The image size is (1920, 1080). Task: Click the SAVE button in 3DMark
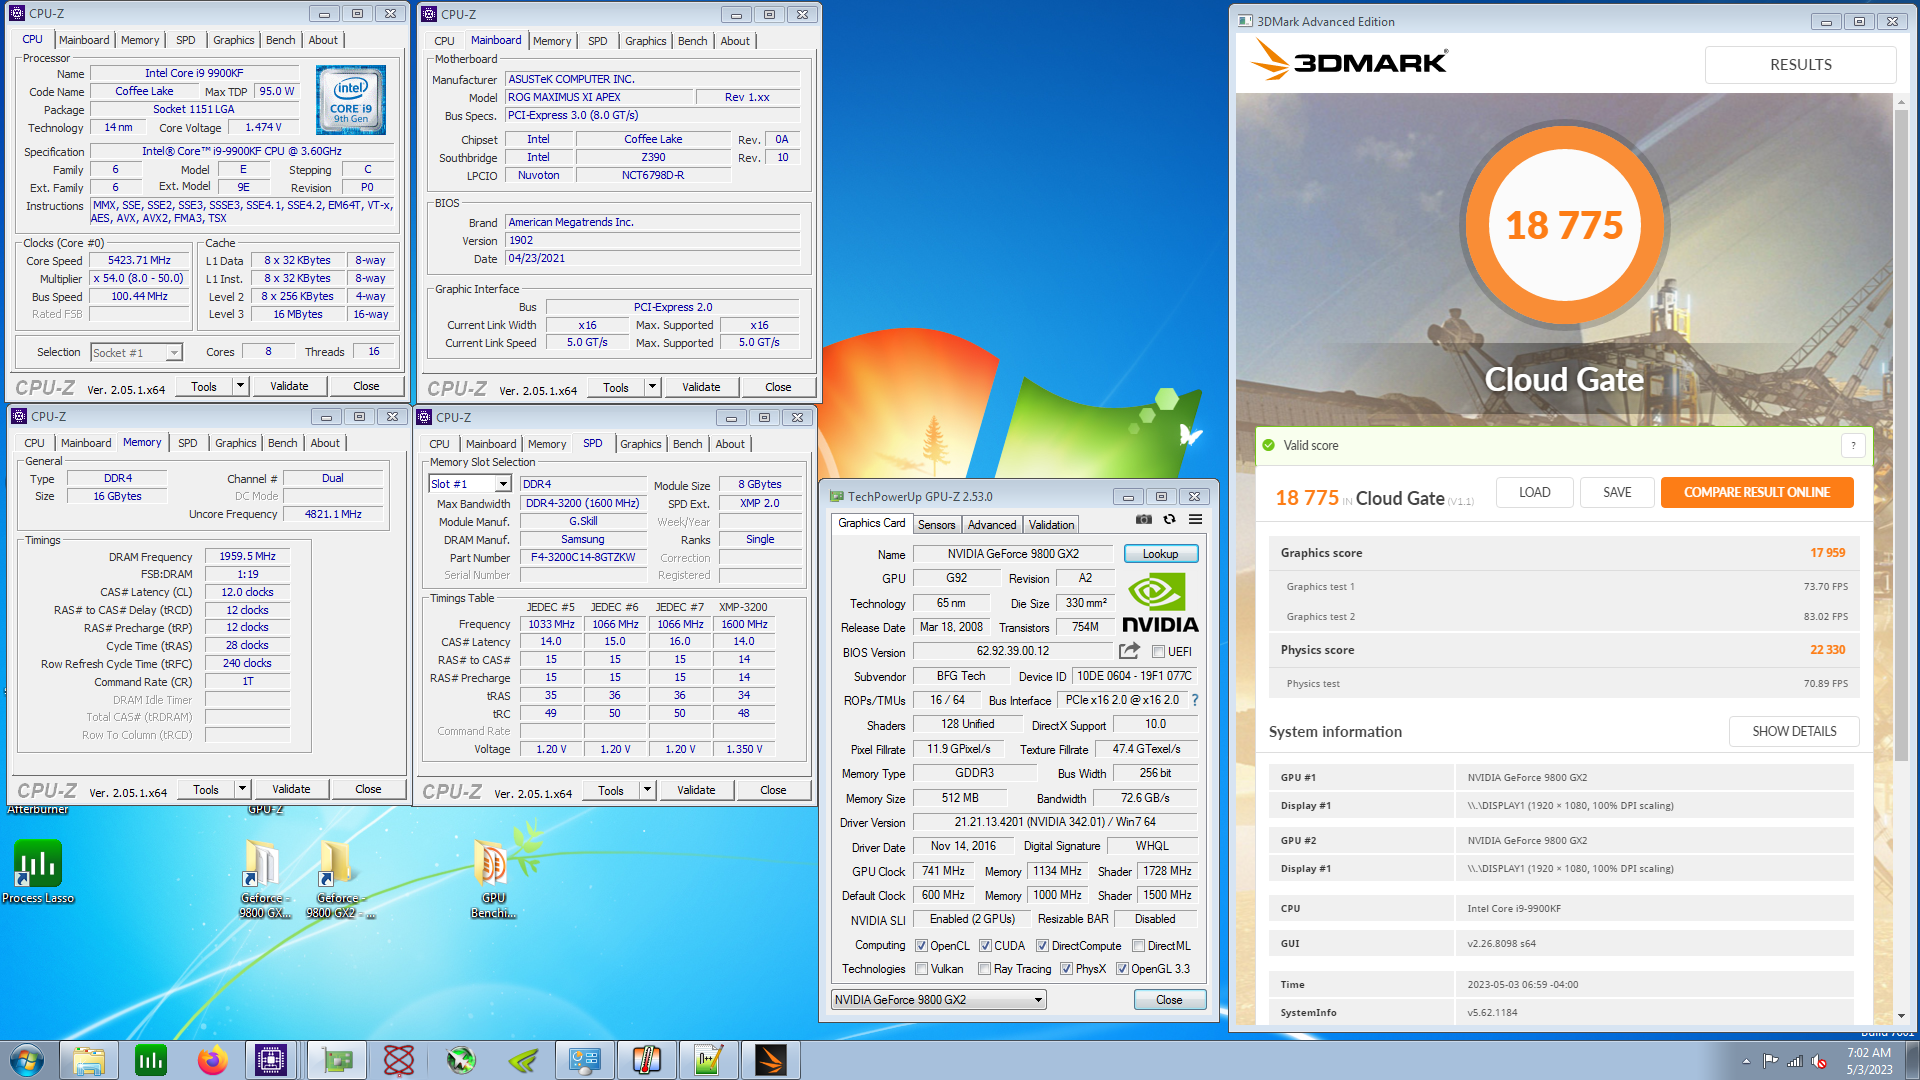1617,492
